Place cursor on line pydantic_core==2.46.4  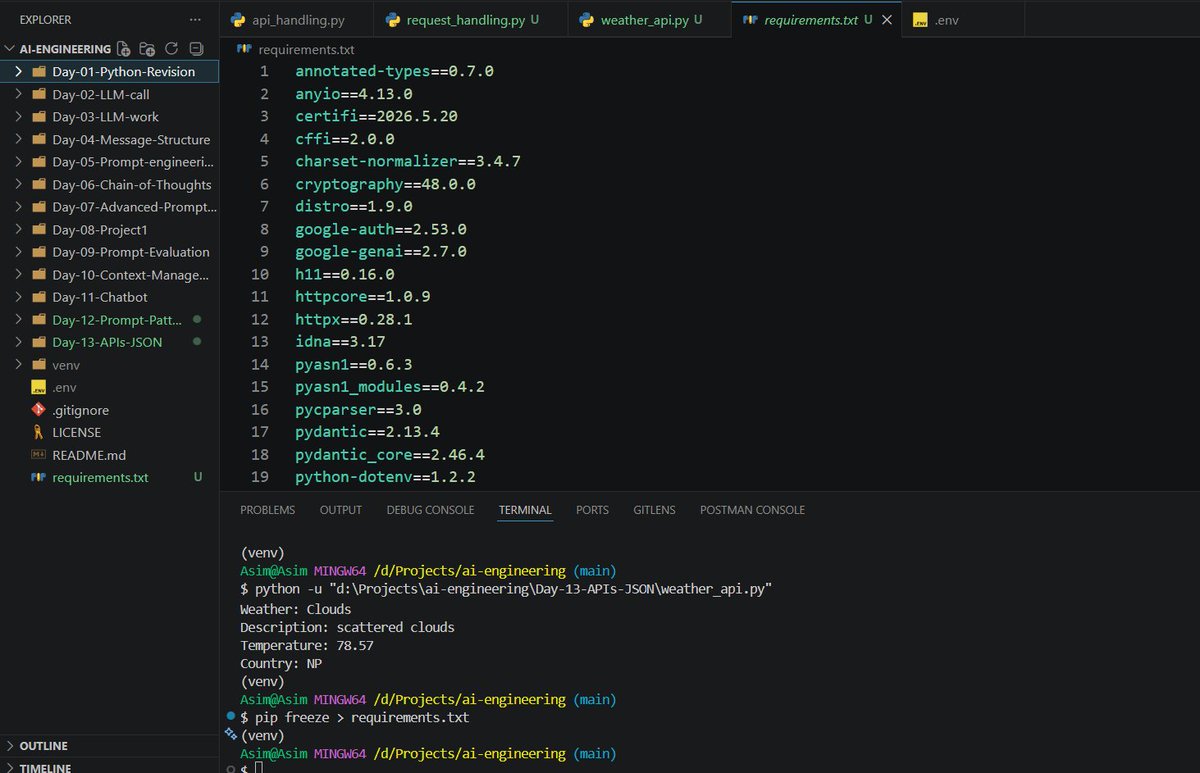[390, 454]
